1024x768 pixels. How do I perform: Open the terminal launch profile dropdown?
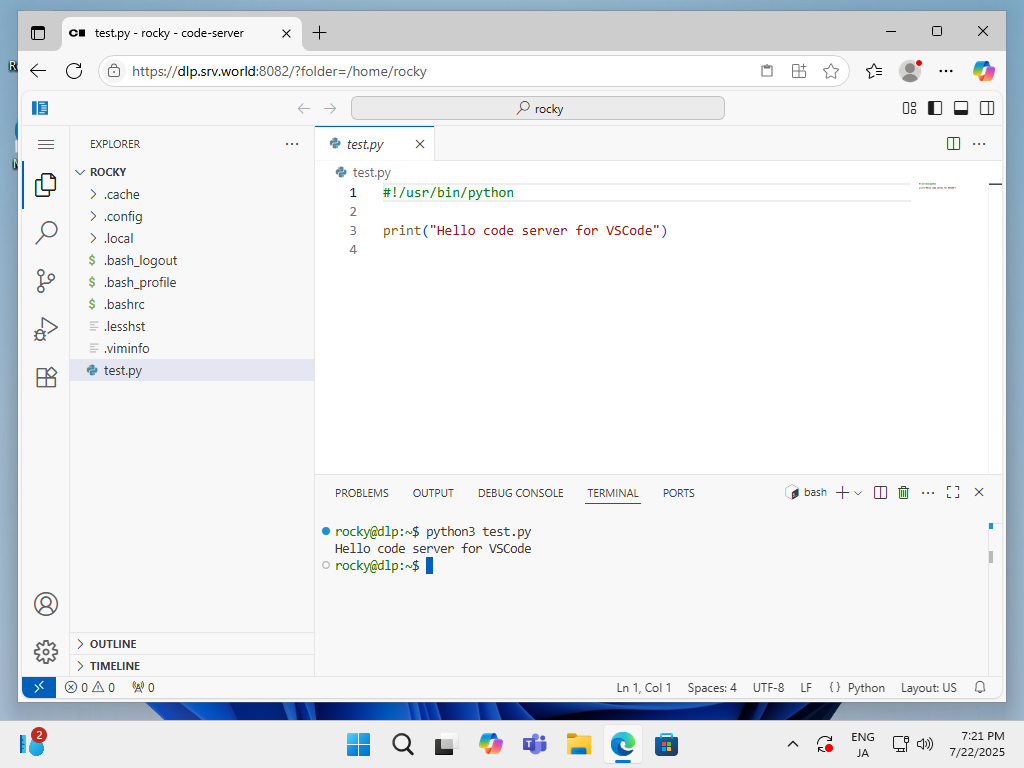coord(856,492)
